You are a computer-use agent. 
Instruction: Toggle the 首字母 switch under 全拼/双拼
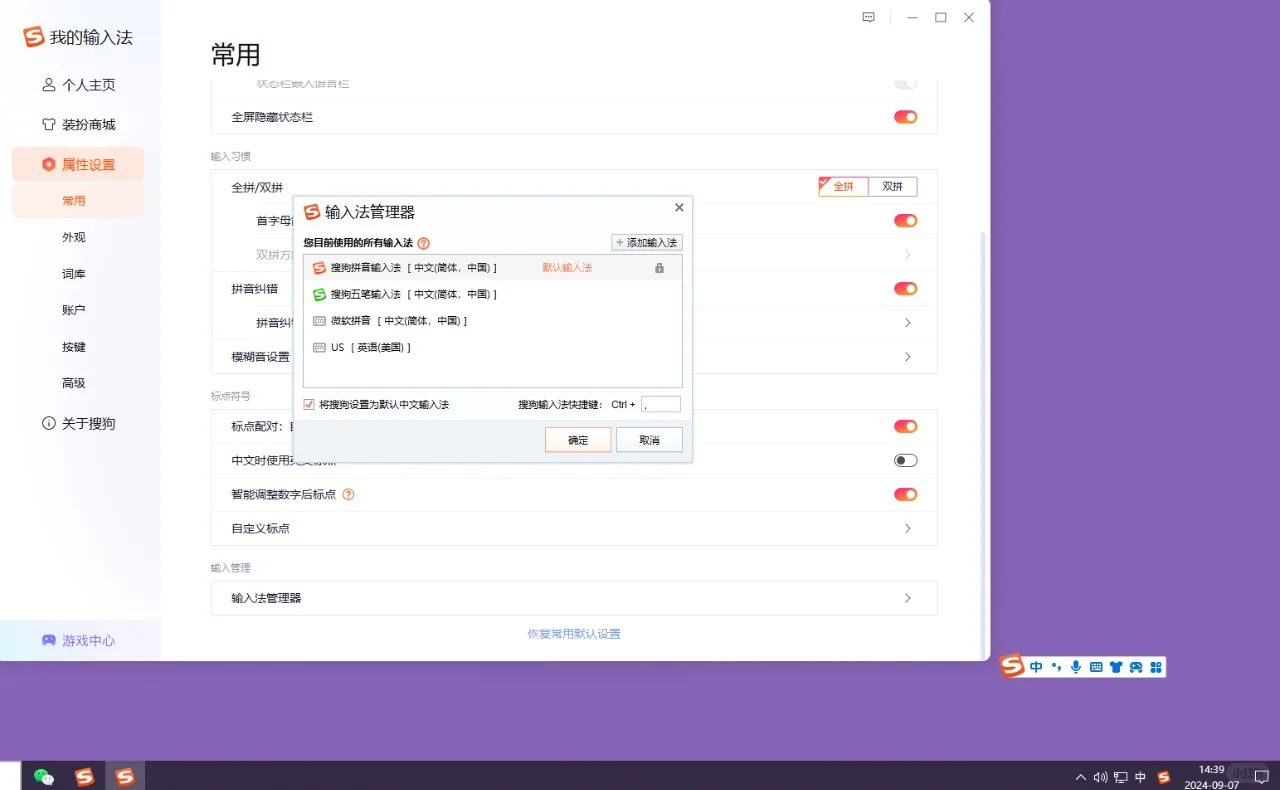pyautogui.click(x=905, y=220)
